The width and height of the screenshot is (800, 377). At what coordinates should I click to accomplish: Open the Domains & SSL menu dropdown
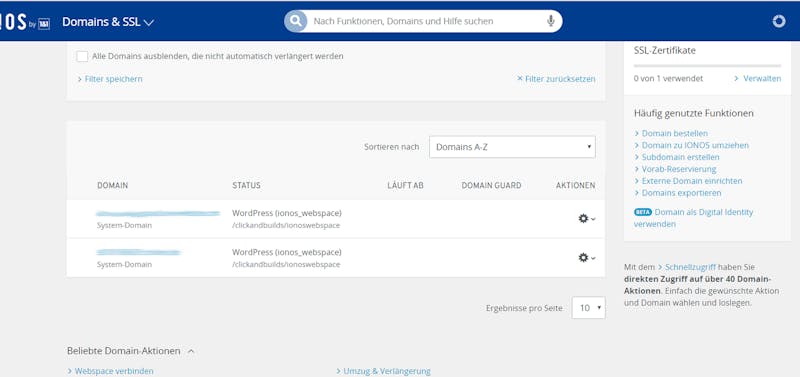point(108,22)
